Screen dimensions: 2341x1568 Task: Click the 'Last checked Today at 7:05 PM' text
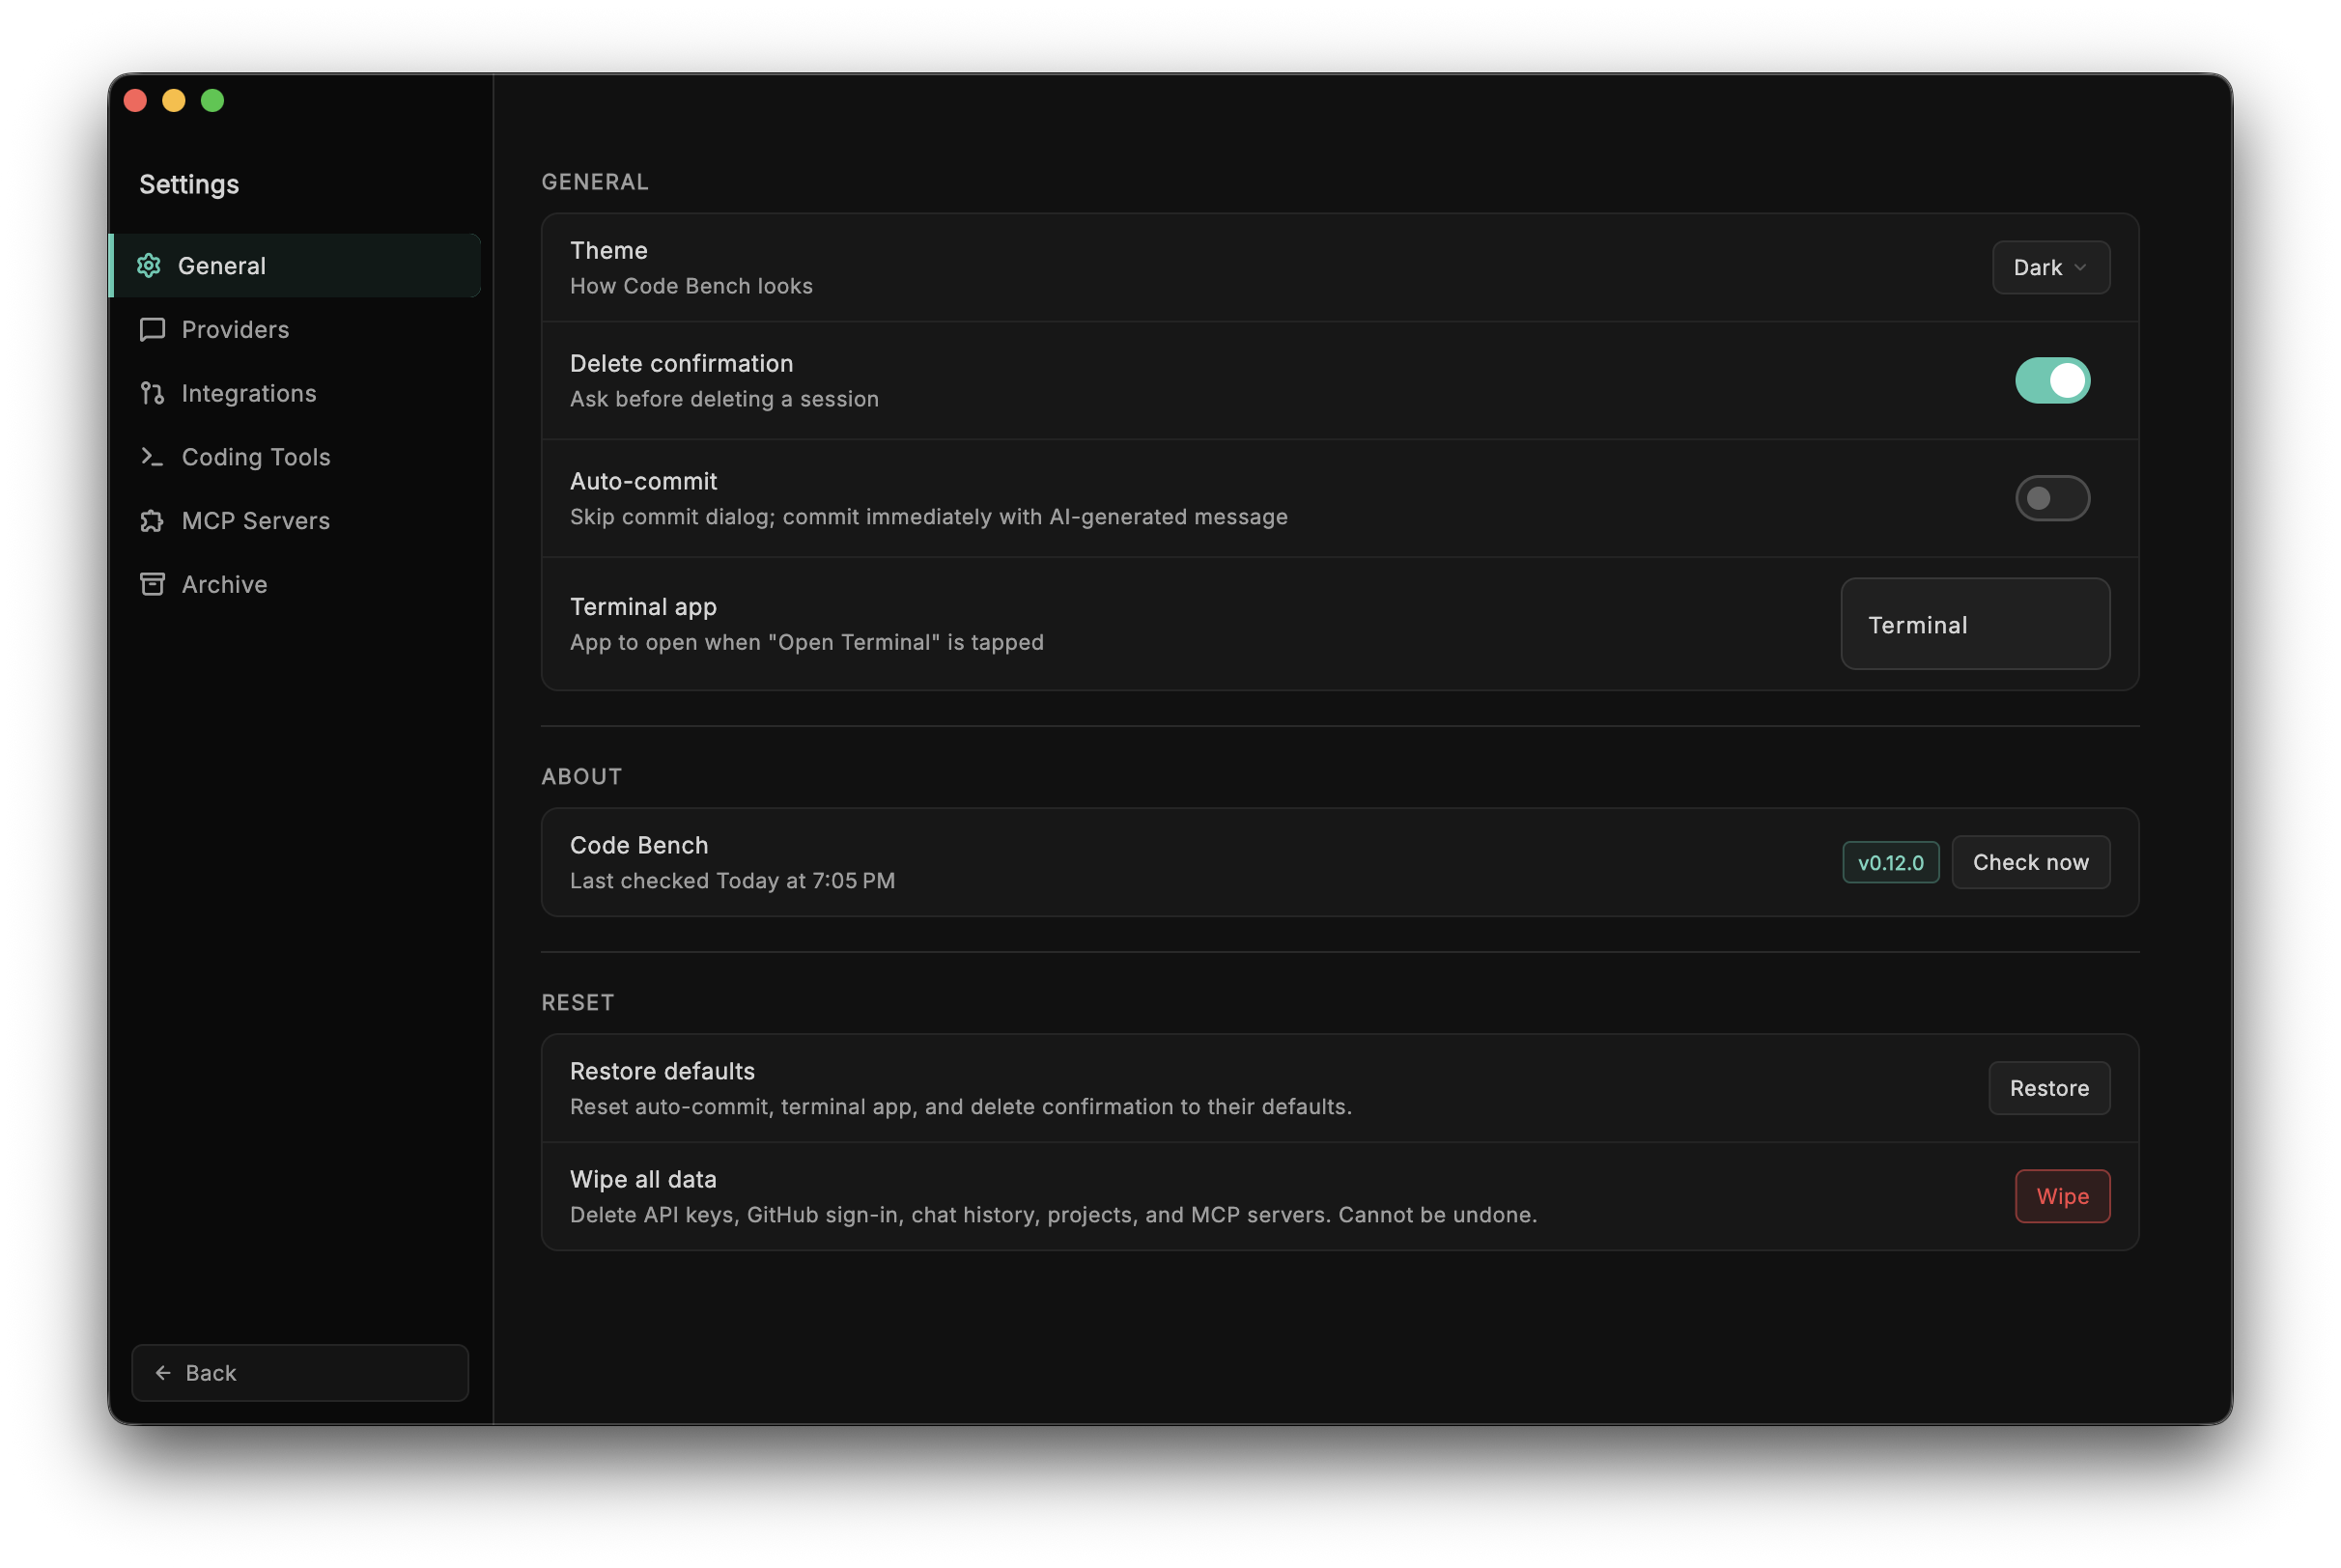pos(732,881)
